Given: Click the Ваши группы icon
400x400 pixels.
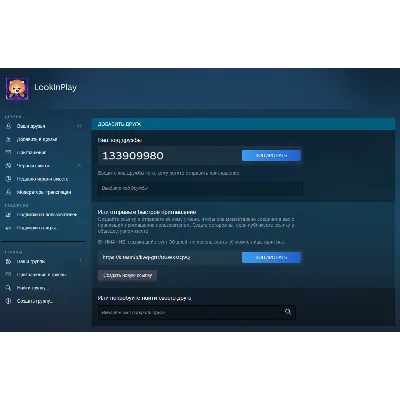Looking at the screenshot, I should [9, 261].
